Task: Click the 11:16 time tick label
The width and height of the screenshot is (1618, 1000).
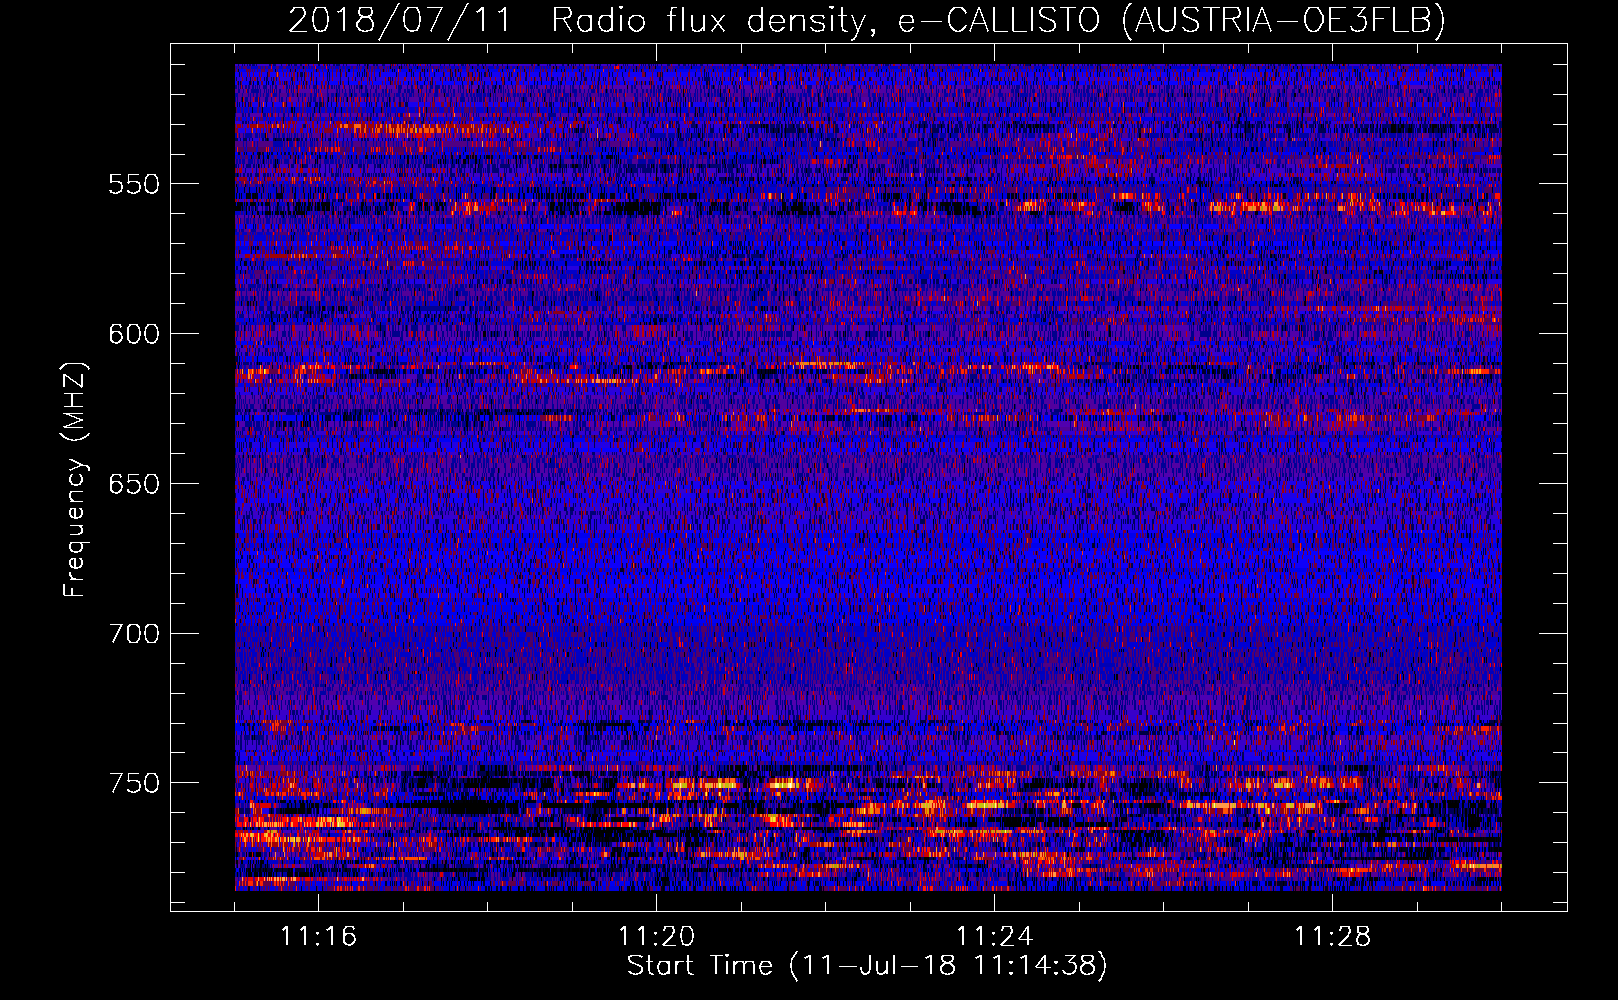Action: click(x=318, y=936)
